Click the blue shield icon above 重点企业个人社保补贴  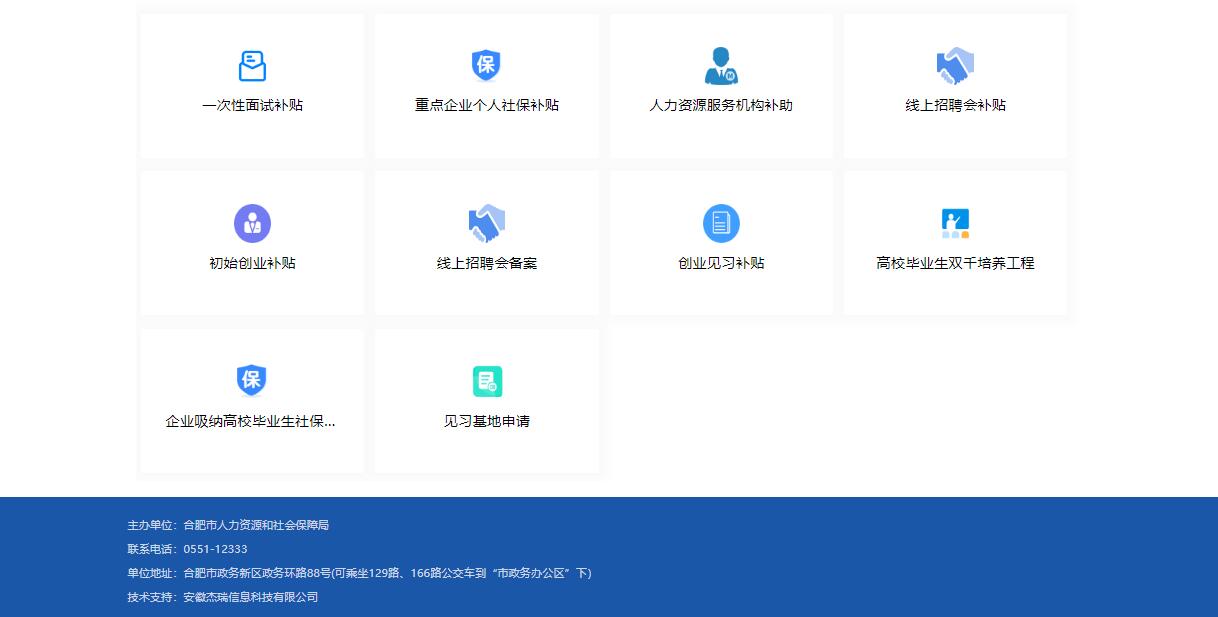tap(486, 66)
